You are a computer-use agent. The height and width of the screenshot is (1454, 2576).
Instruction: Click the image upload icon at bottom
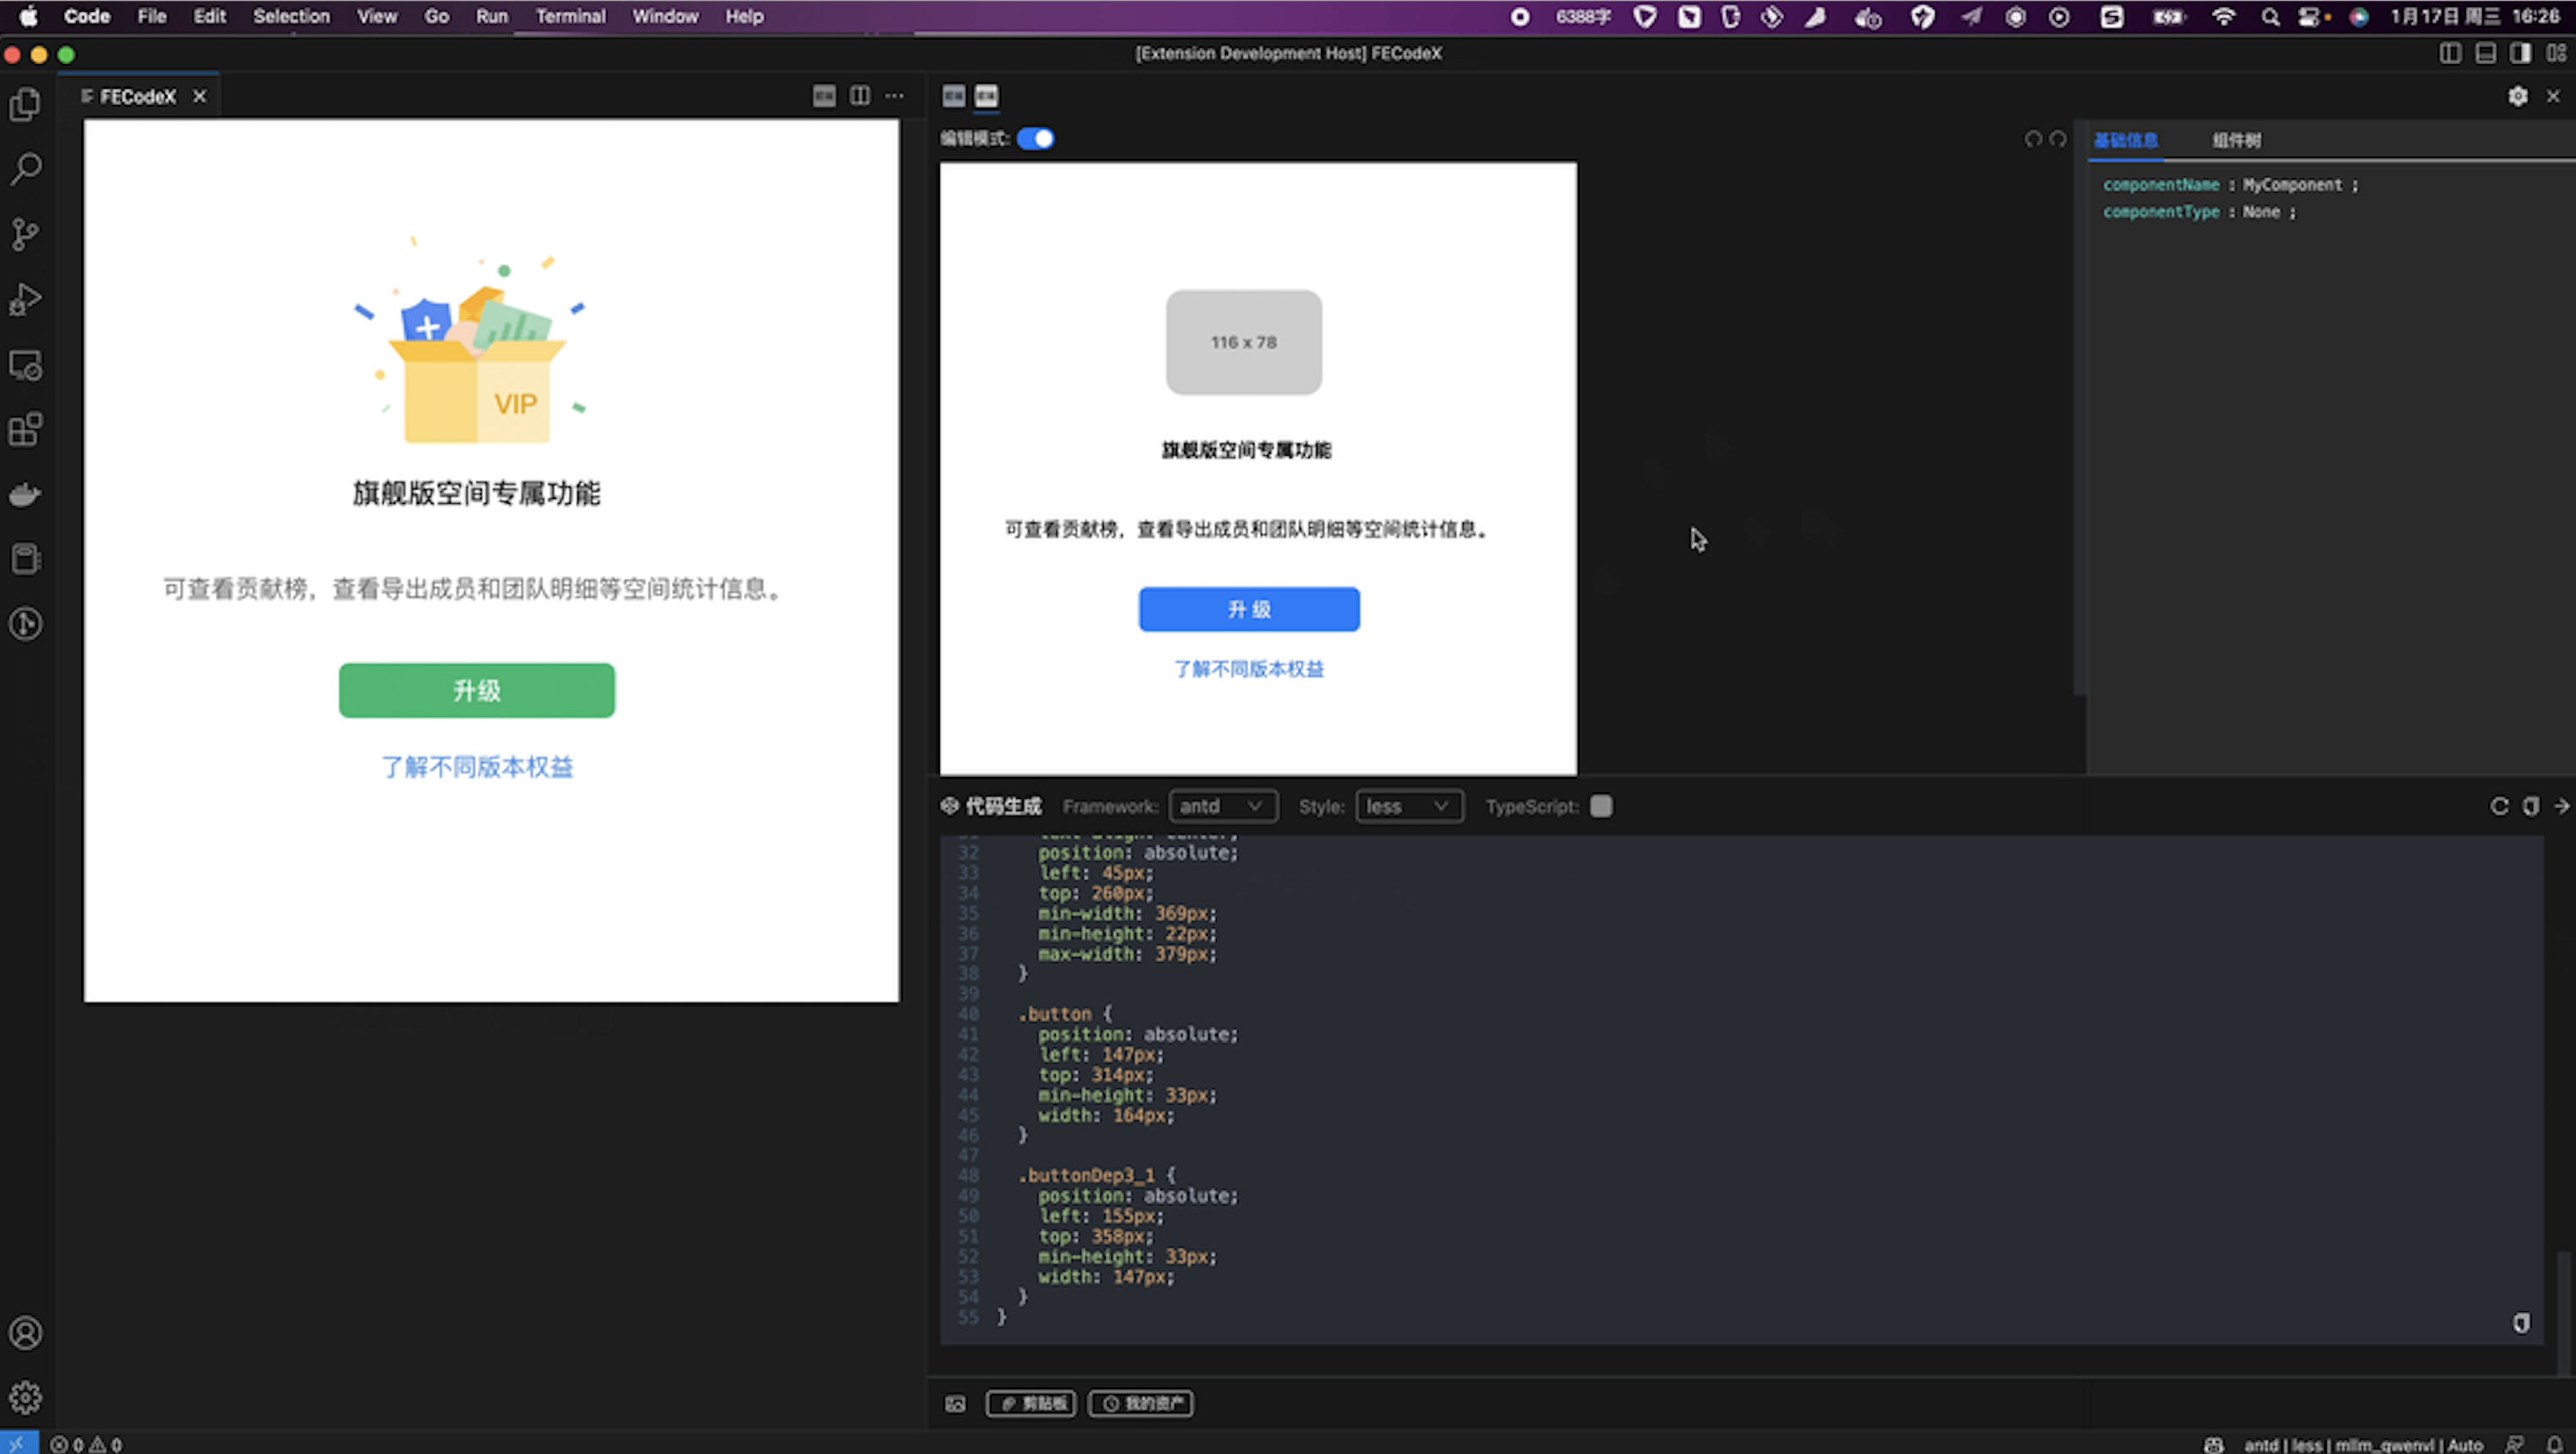(955, 1404)
